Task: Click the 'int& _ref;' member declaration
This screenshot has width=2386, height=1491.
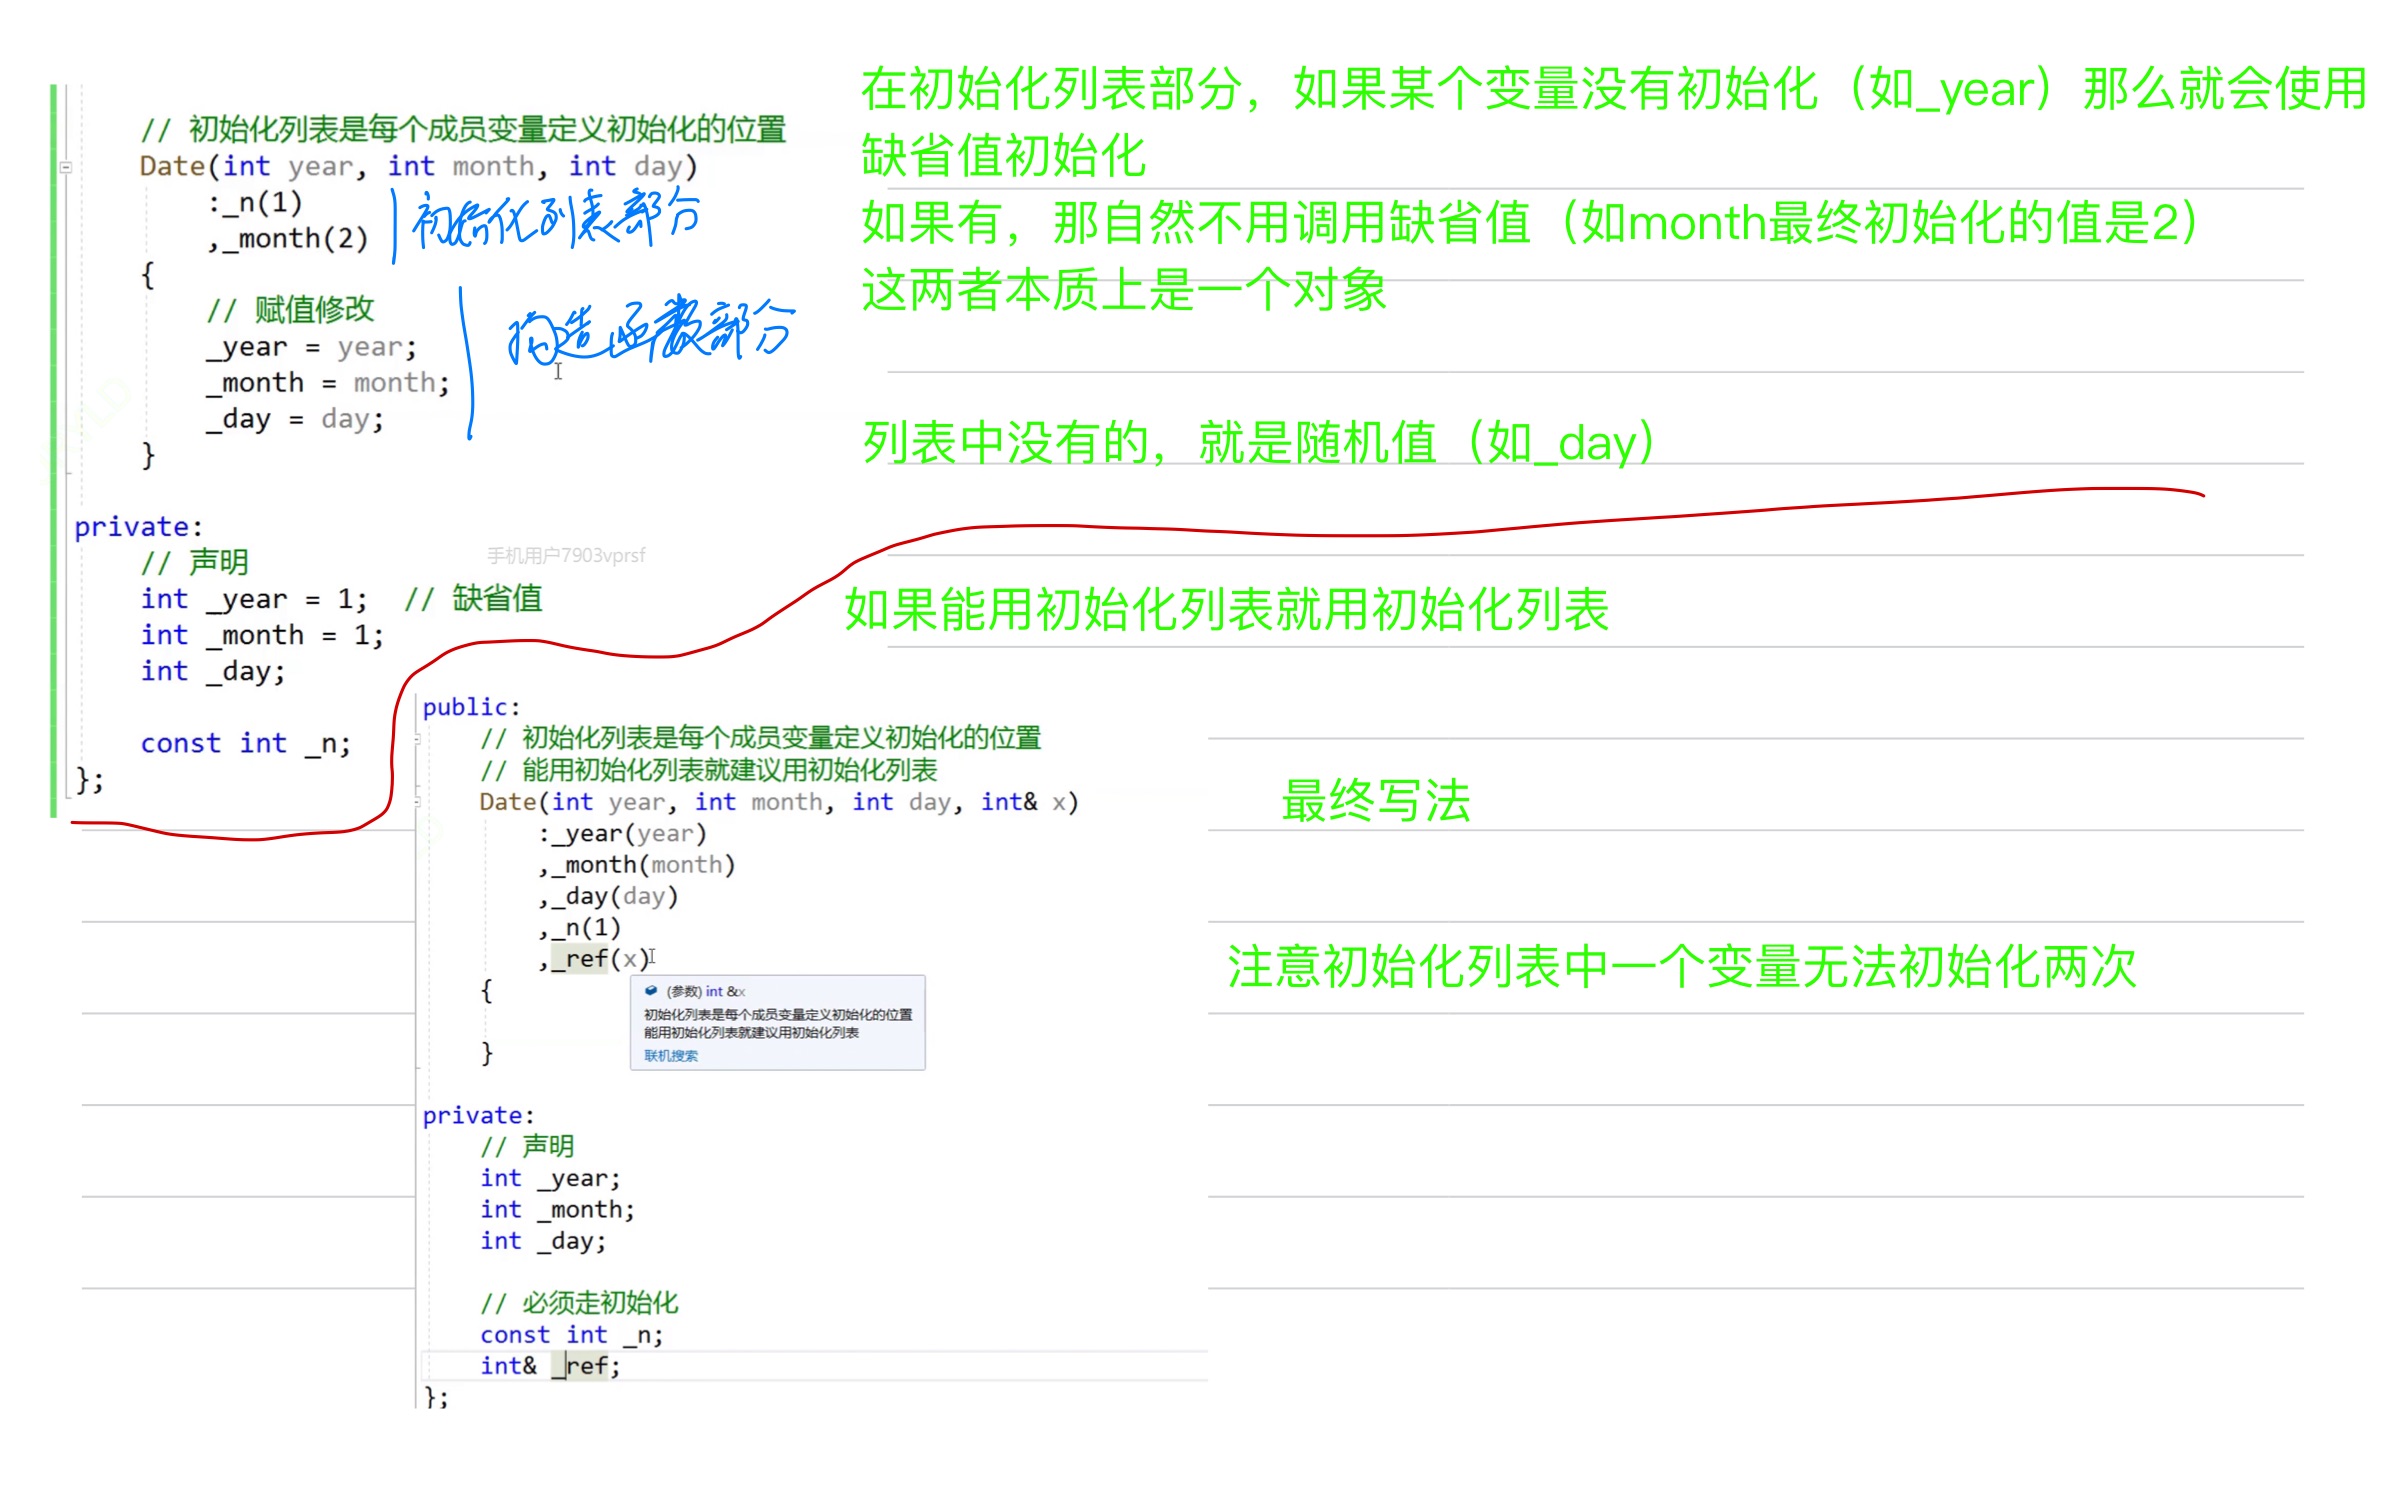Action: tap(550, 1366)
